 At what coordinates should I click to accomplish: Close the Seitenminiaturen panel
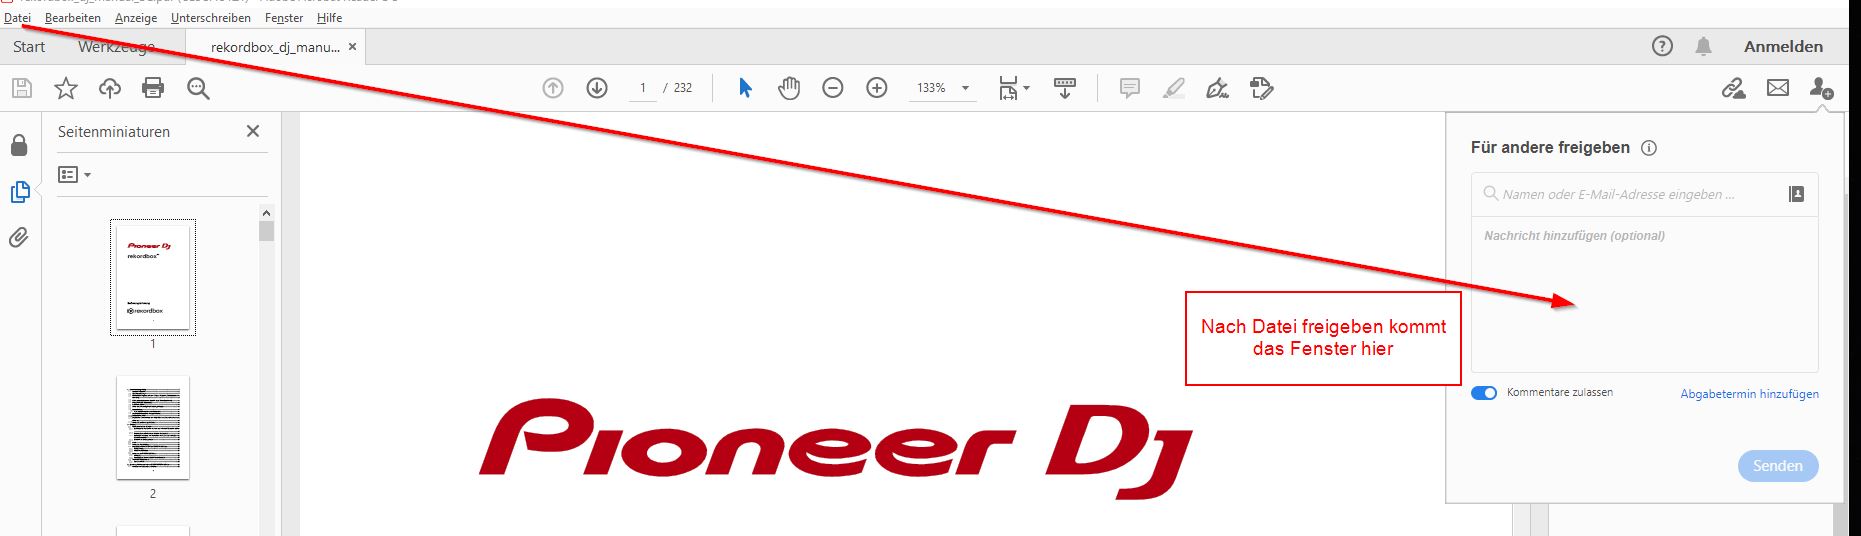[253, 131]
